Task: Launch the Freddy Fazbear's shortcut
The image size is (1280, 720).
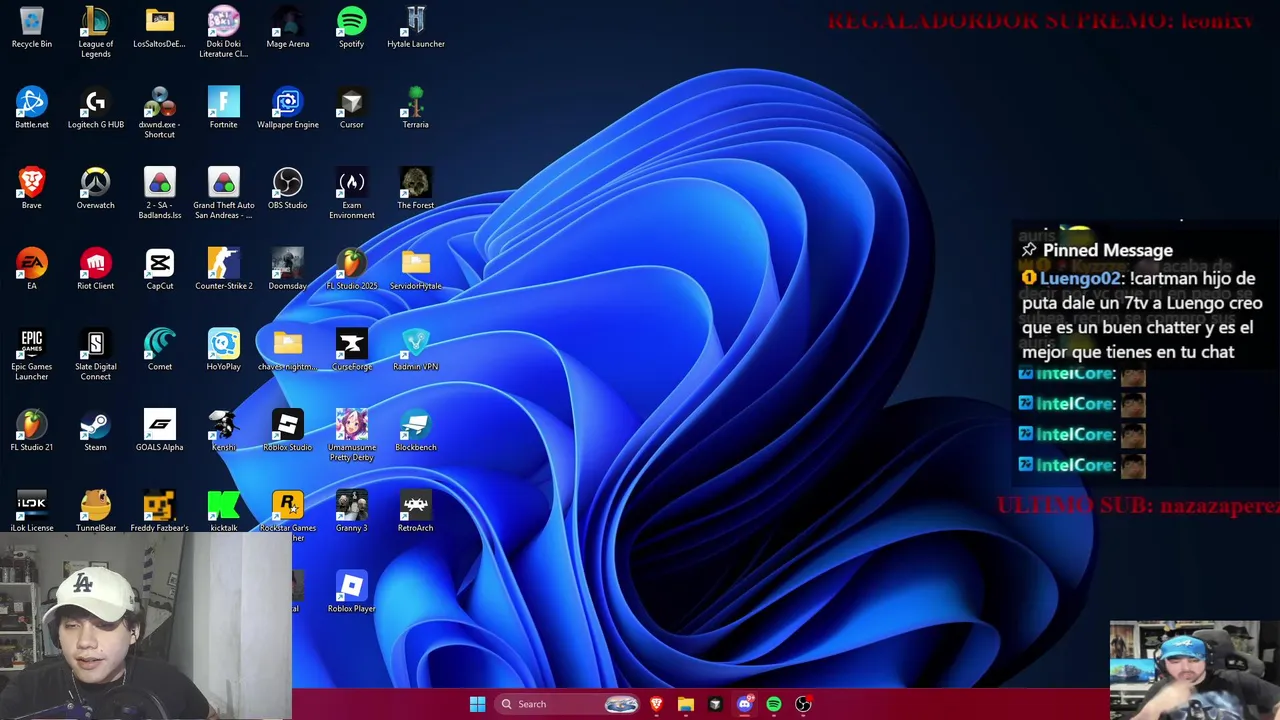Action: [x=160, y=511]
